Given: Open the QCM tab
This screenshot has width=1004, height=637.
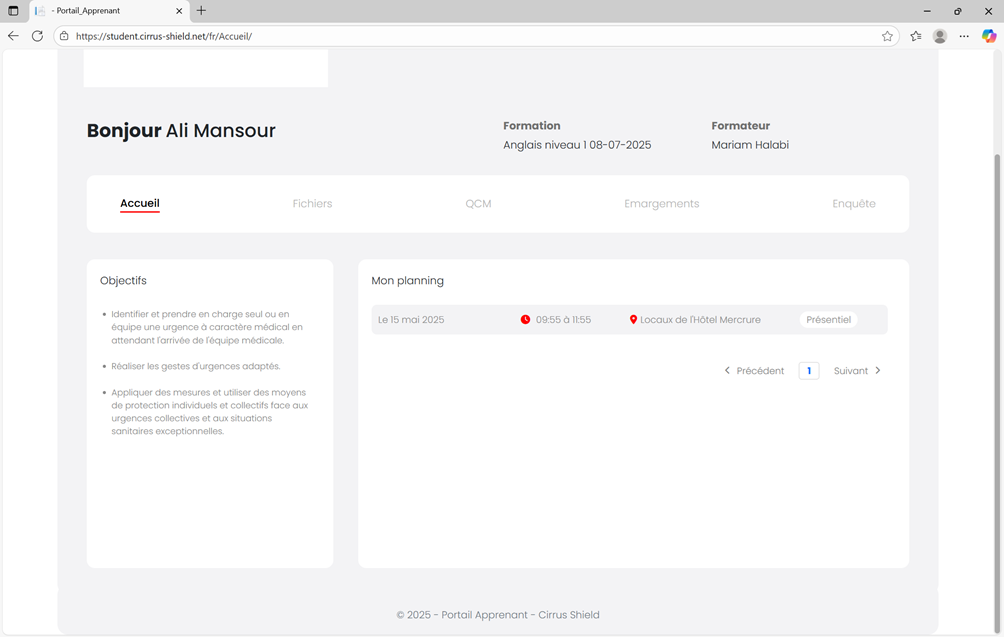Looking at the screenshot, I should [x=478, y=204].
